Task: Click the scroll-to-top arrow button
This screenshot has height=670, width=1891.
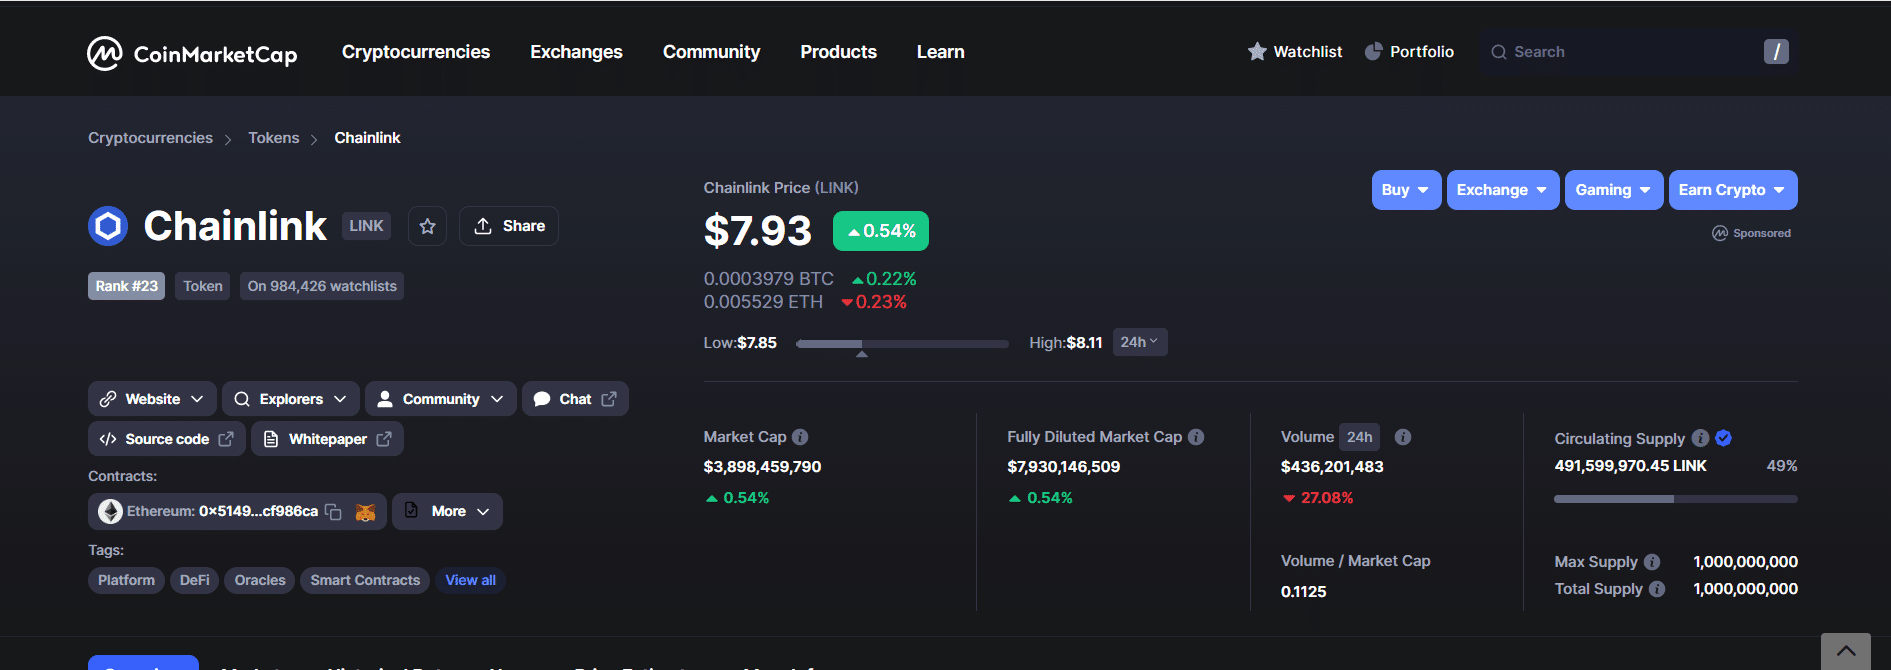Action: [x=1846, y=651]
